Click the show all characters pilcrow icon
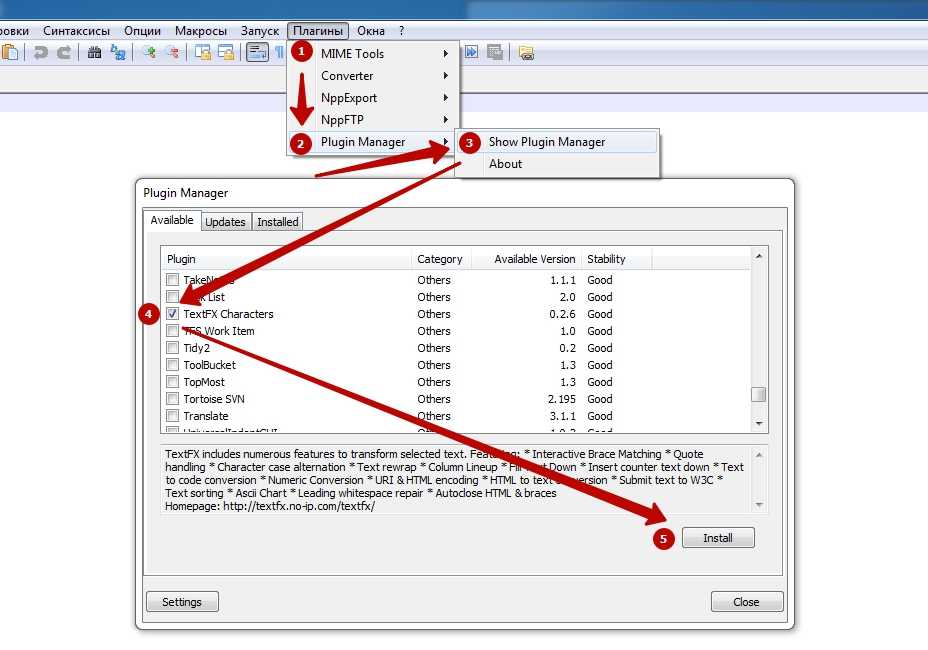The image size is (928, 650). 279,53
